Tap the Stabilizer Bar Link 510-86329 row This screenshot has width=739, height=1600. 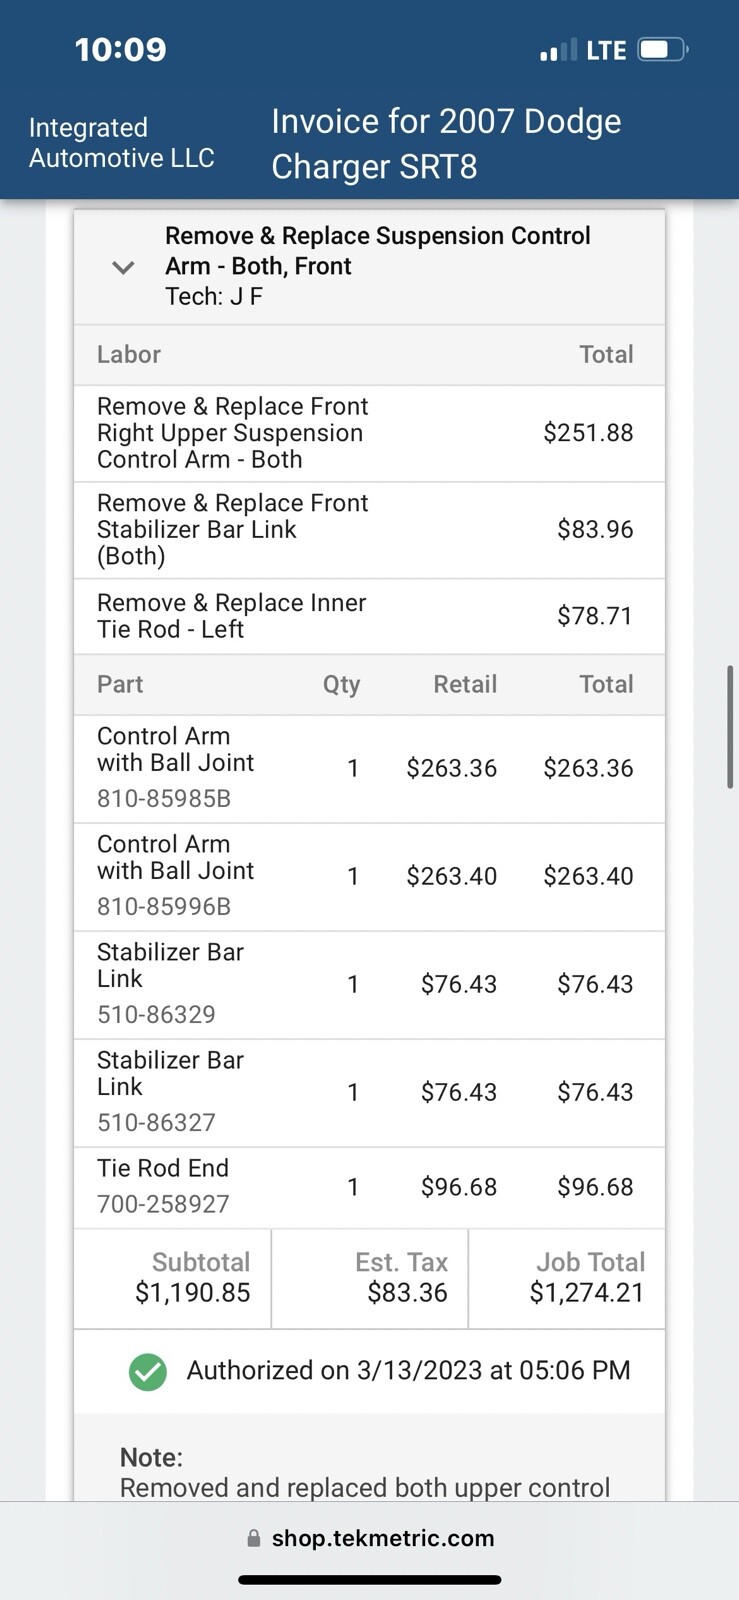(x=369, y=984)
